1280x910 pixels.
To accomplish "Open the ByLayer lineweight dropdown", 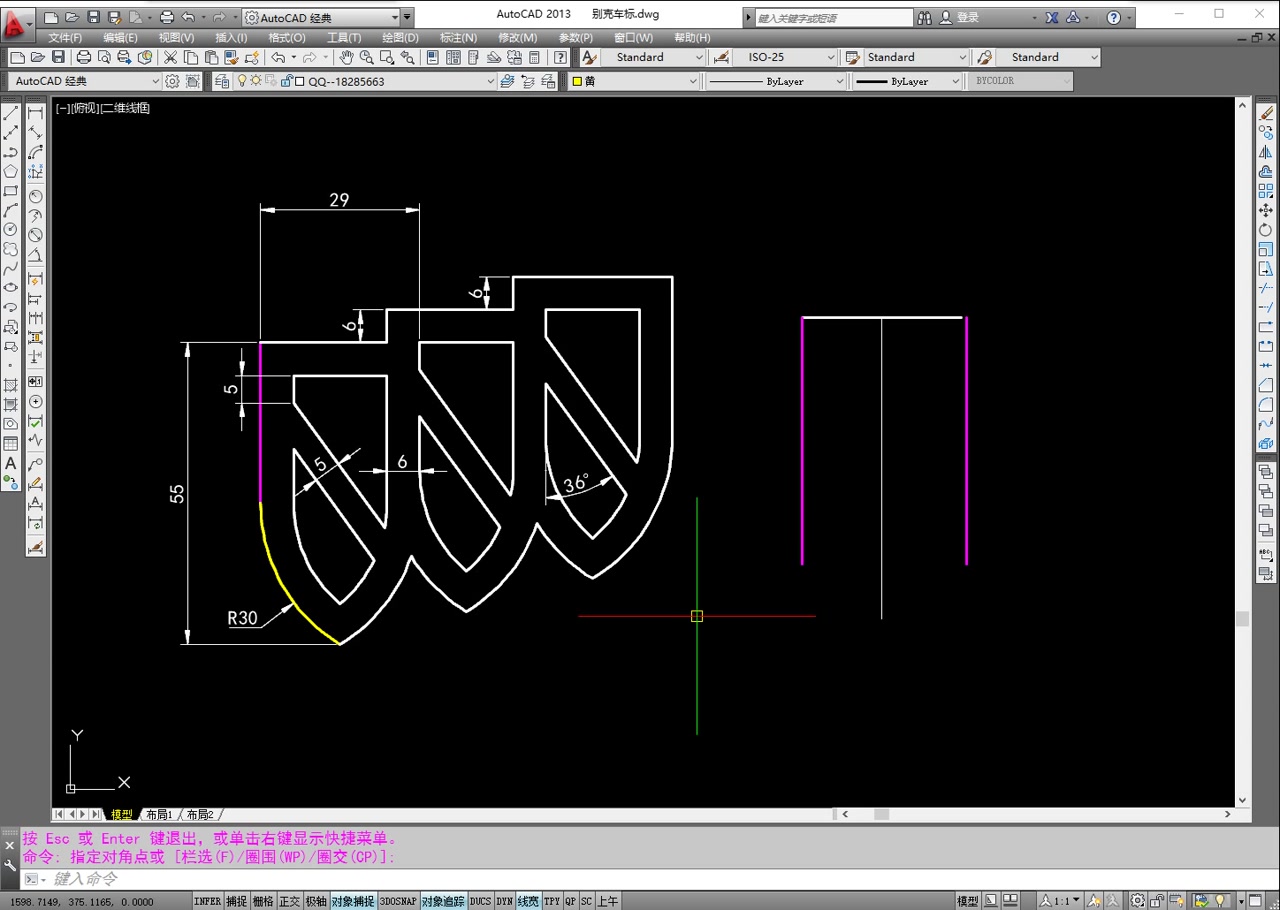I will click(907, 81).
